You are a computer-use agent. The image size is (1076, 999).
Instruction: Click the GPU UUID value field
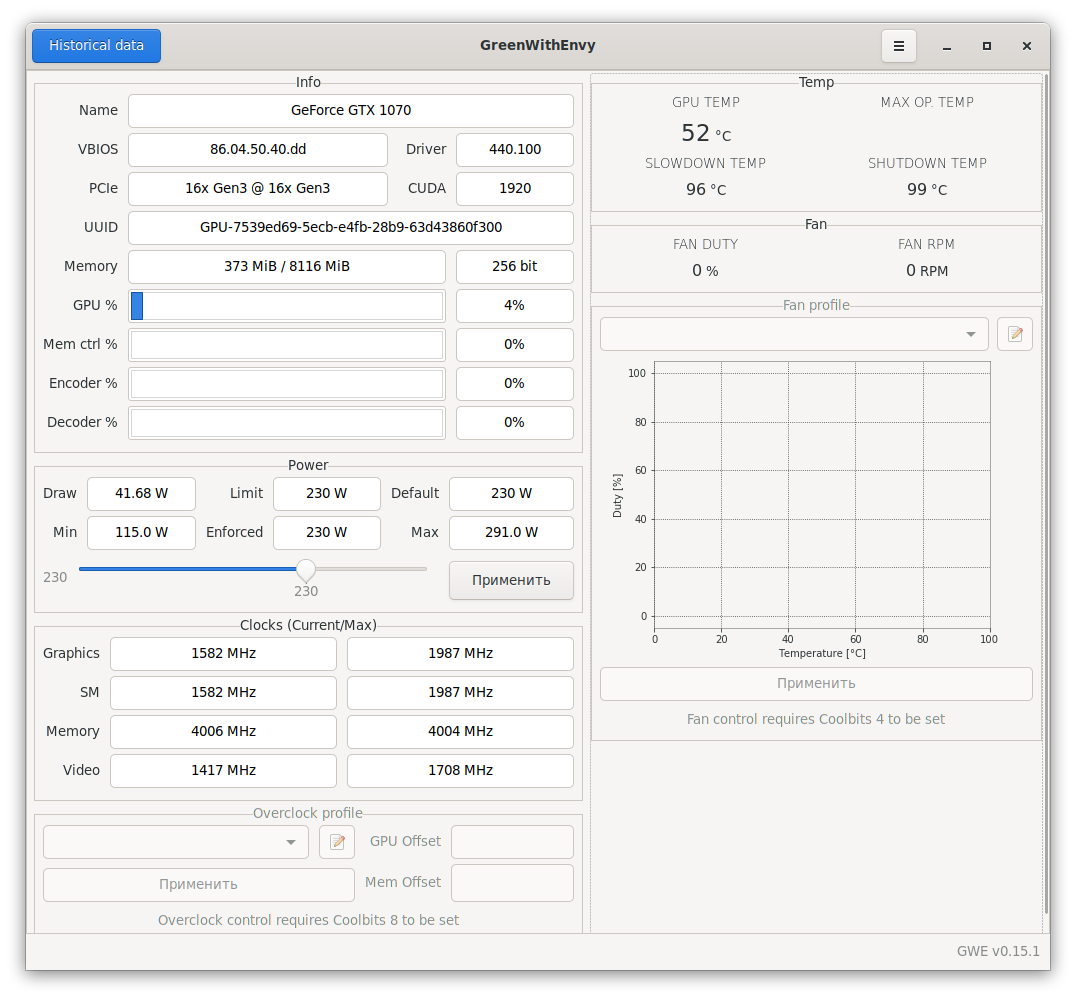[351, 228]
